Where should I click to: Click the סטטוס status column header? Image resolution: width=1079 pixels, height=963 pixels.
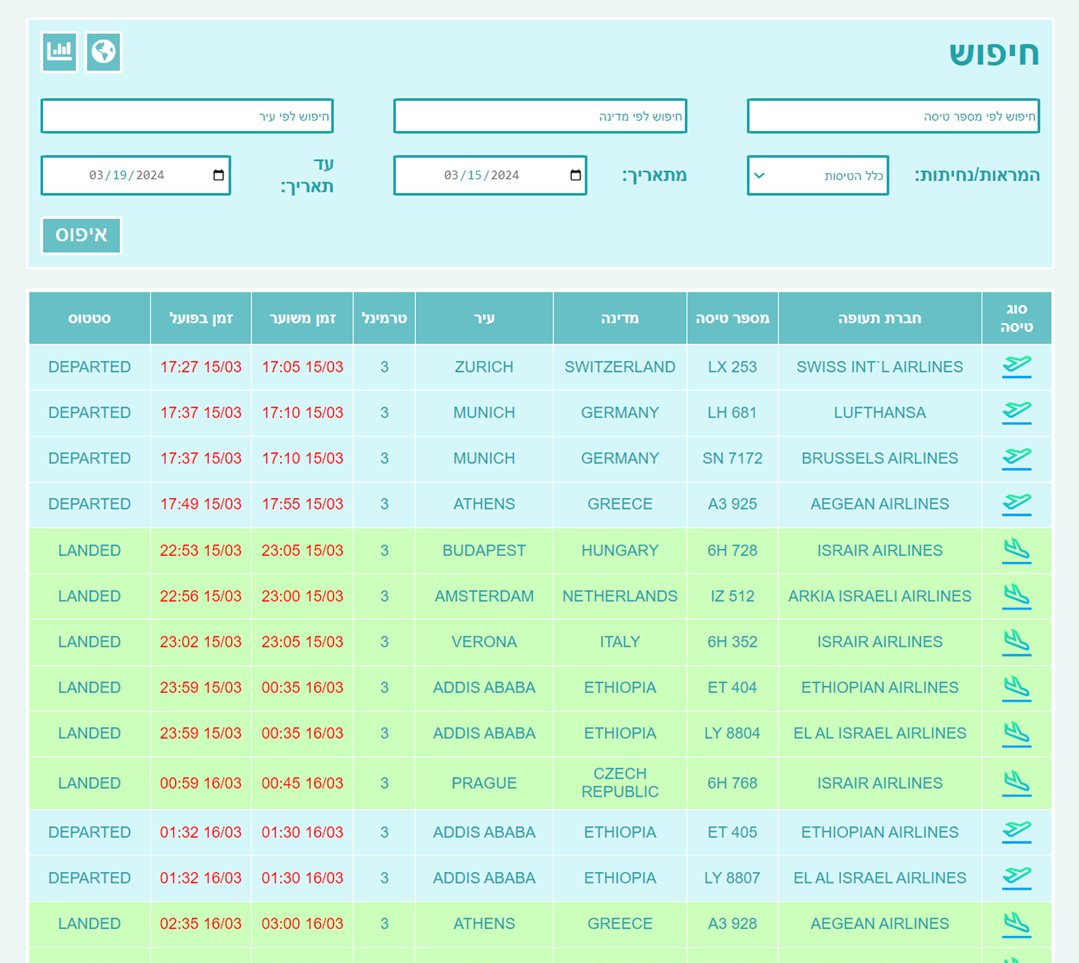(89, 318)
